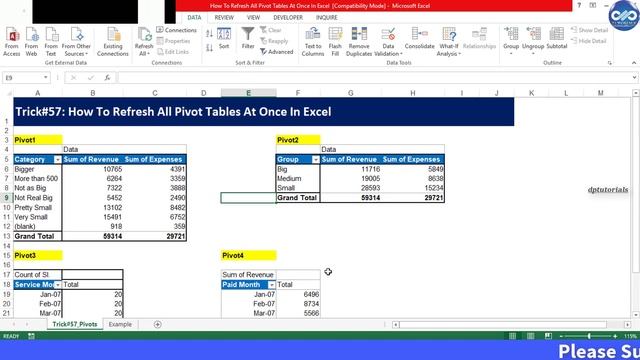
Task: Click the macro recording status icon
Action: coord(31,336)
